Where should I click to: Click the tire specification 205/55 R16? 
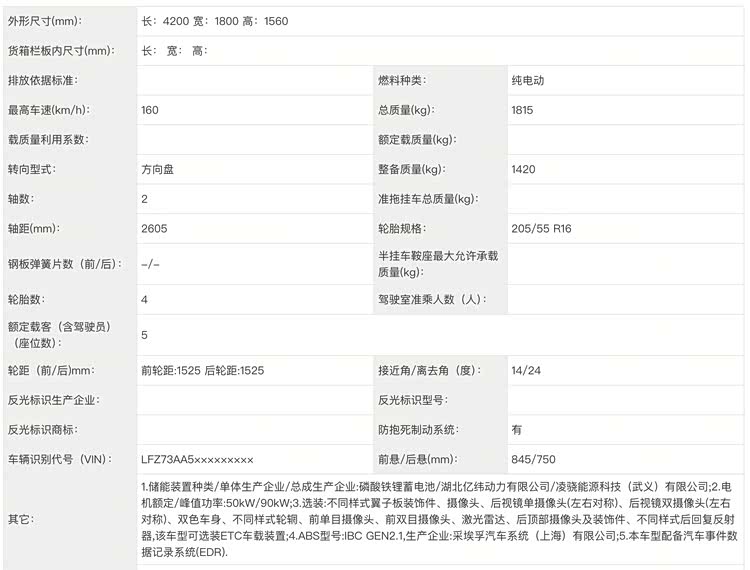pos(542,229)
